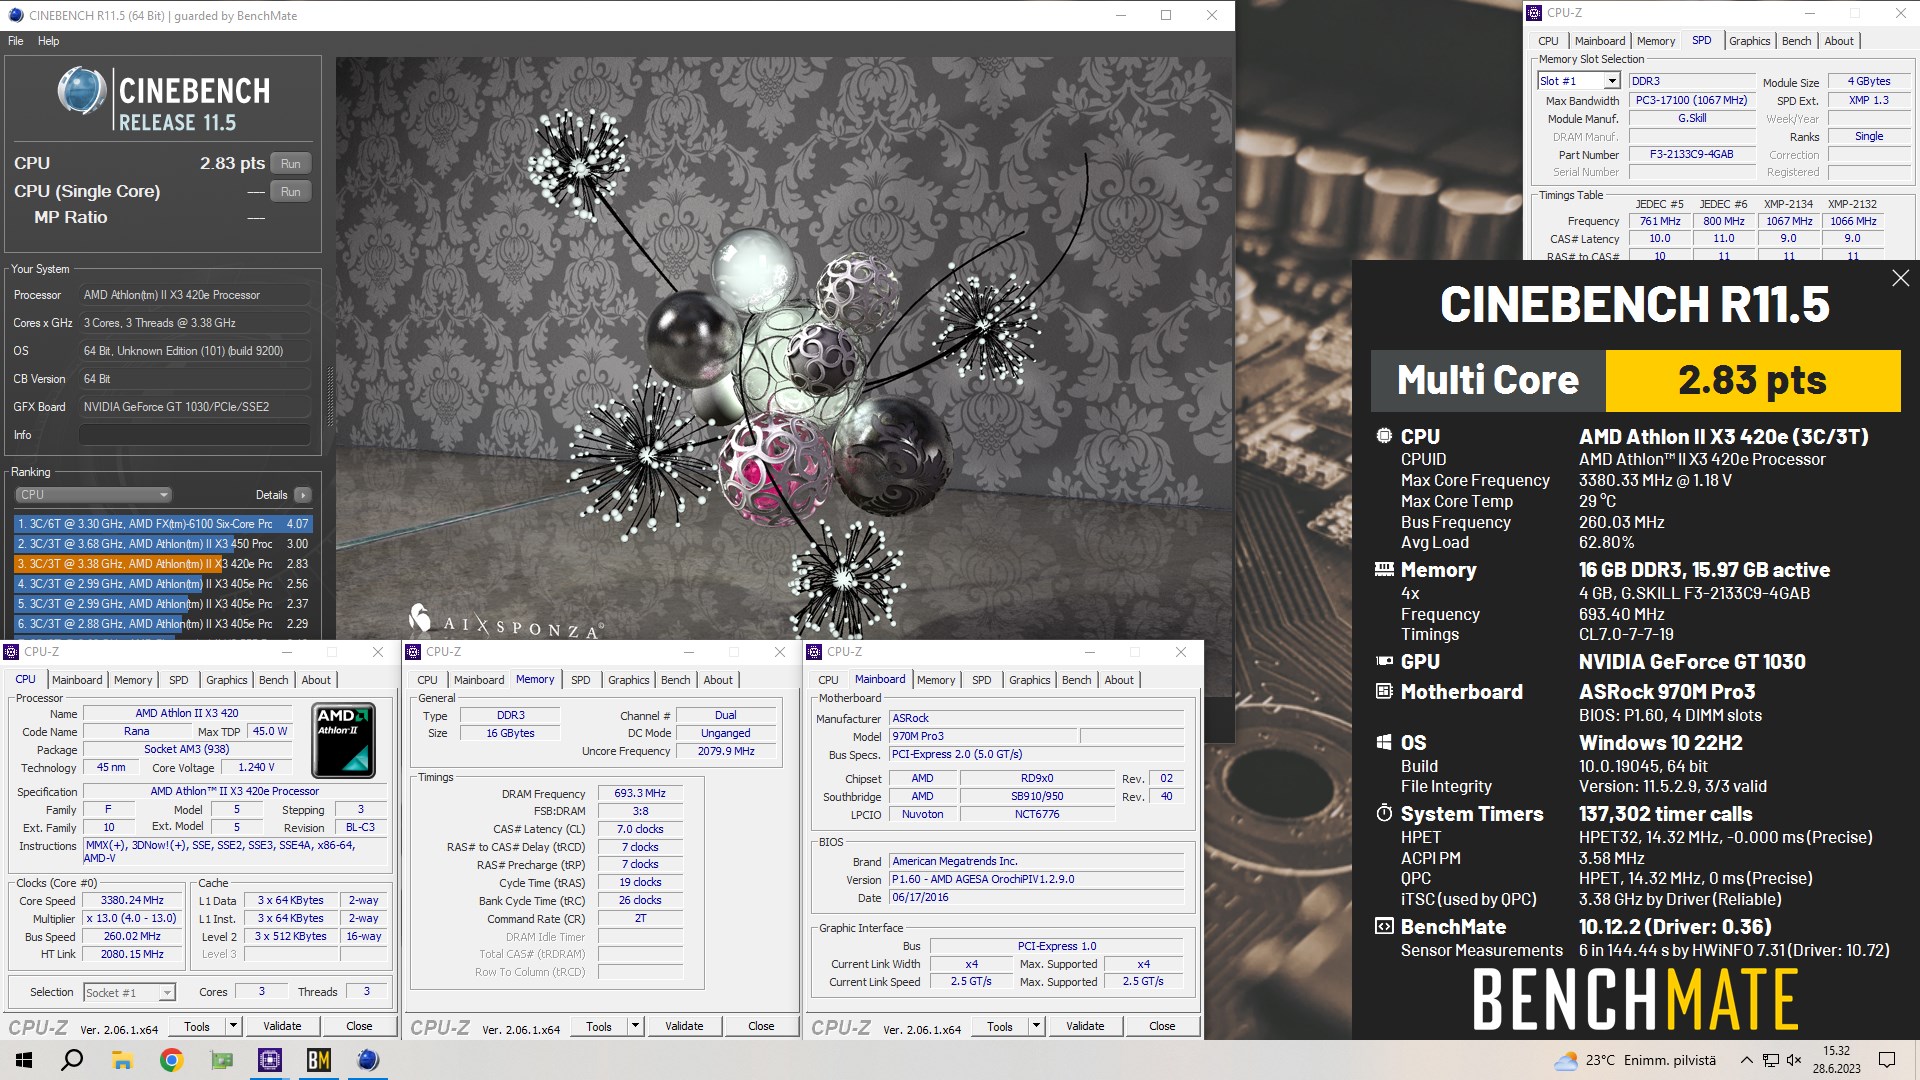
Task: Click the title bar icon of the CPU-Z Mainboard window
Action: 814,652
